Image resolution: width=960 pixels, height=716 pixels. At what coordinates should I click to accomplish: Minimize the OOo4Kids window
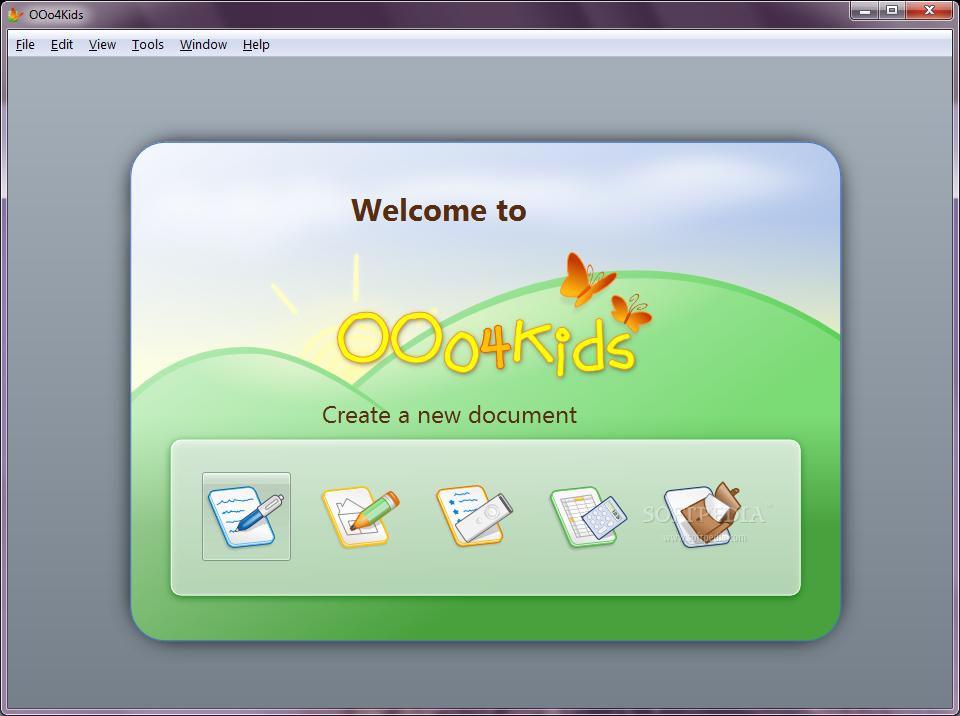[x=865, y=10]
